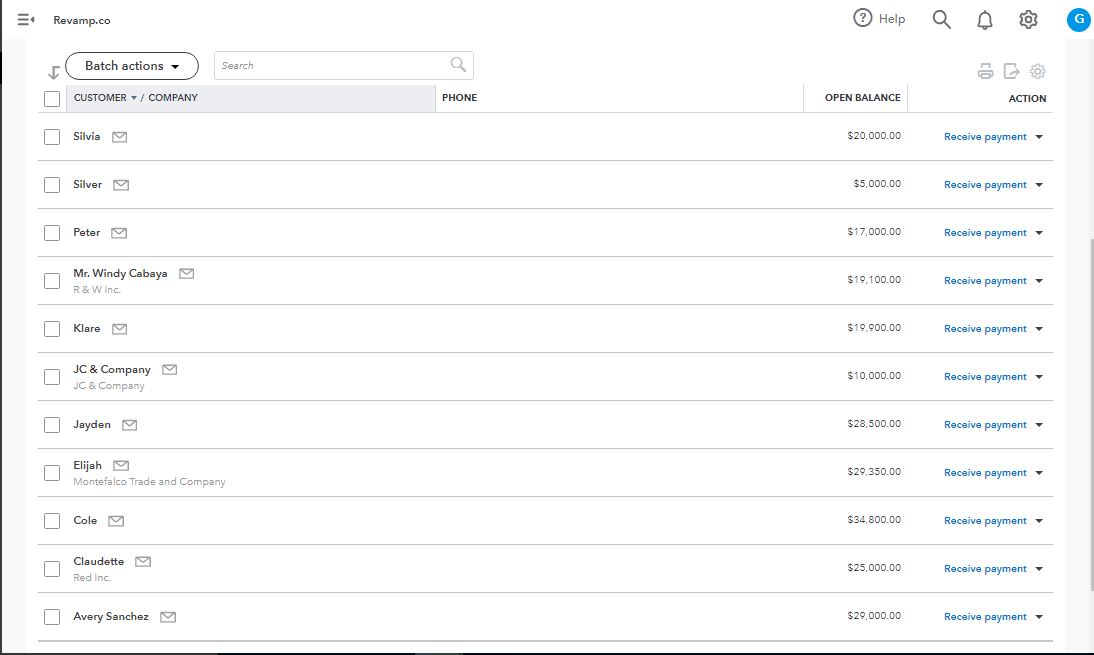This screenshot has height=655, width=1094.
Task: Click Receive payment for Silver
Action: click(985, 185)
